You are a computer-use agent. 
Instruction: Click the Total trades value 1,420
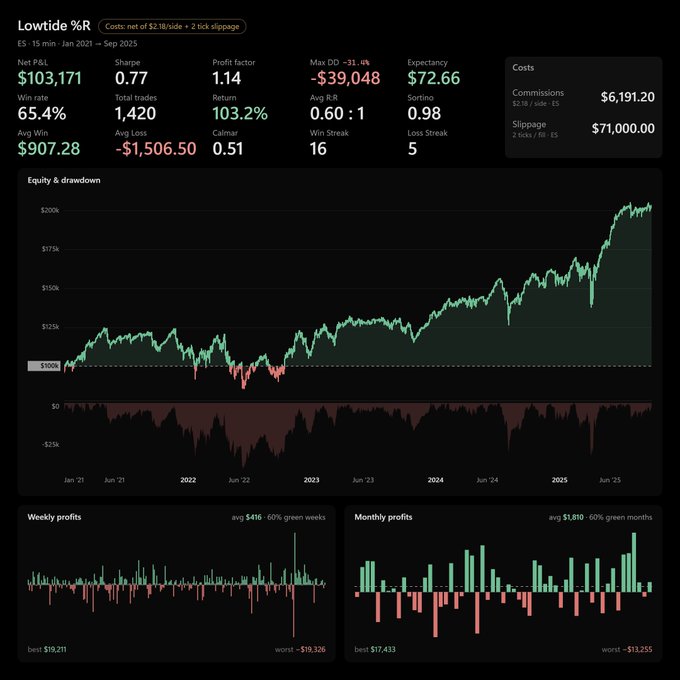click(x=135, y=114)
